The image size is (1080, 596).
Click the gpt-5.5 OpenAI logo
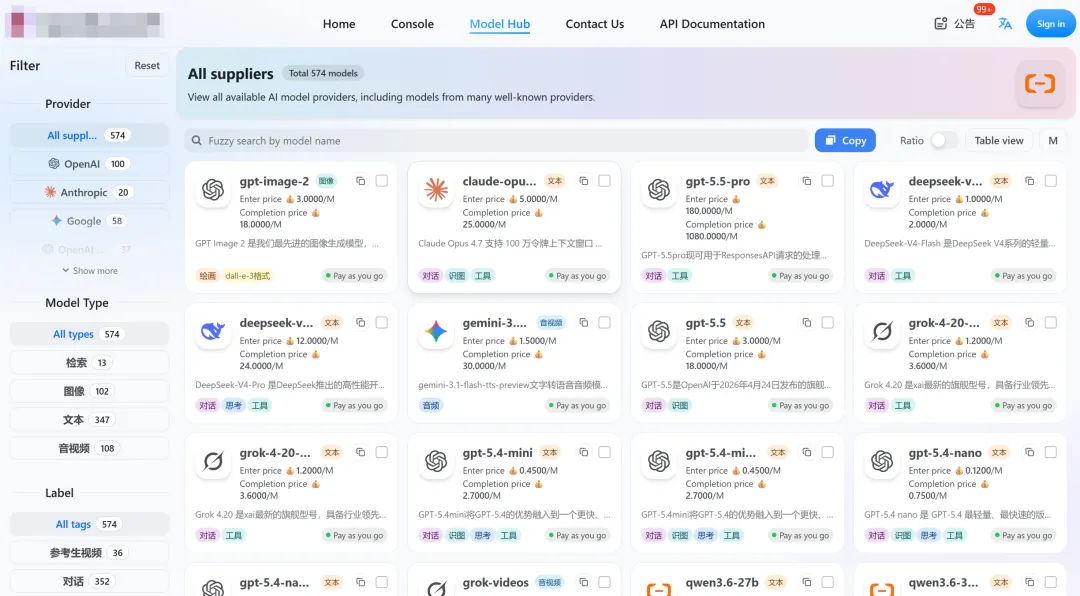pyautogui.click(x=659, y=331)
